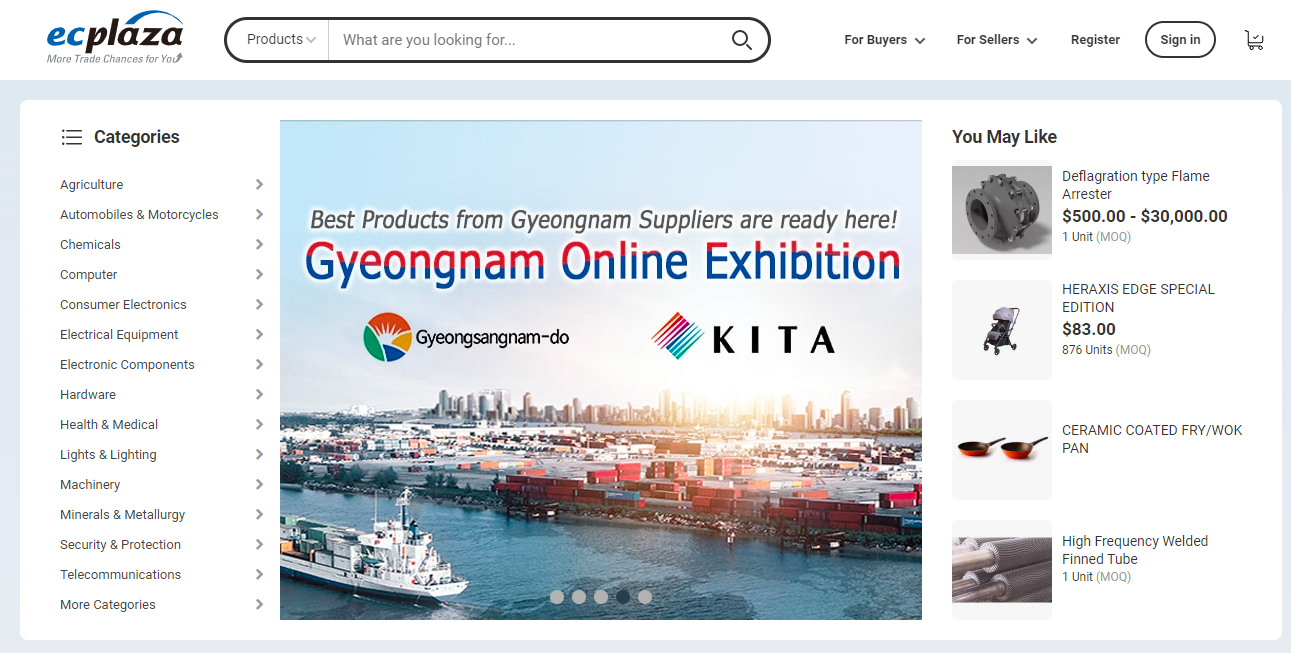Open the Products search type dropdown
Image resolution: width=1291 pixels, height=653 pixels.
281,40
